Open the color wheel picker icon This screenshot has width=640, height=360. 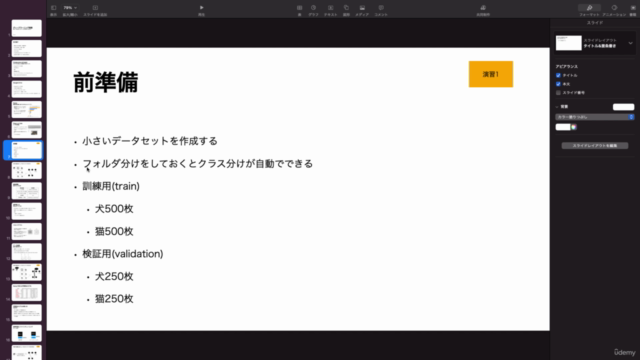[x=573, y=127]
